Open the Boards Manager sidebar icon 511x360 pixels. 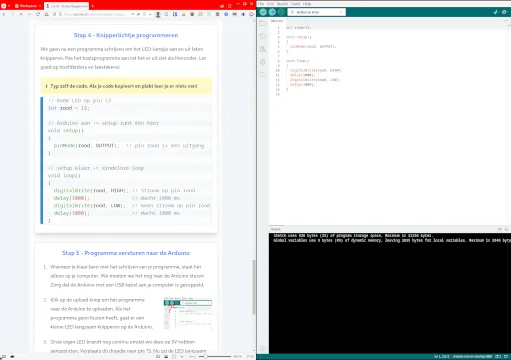pos(263,36)
